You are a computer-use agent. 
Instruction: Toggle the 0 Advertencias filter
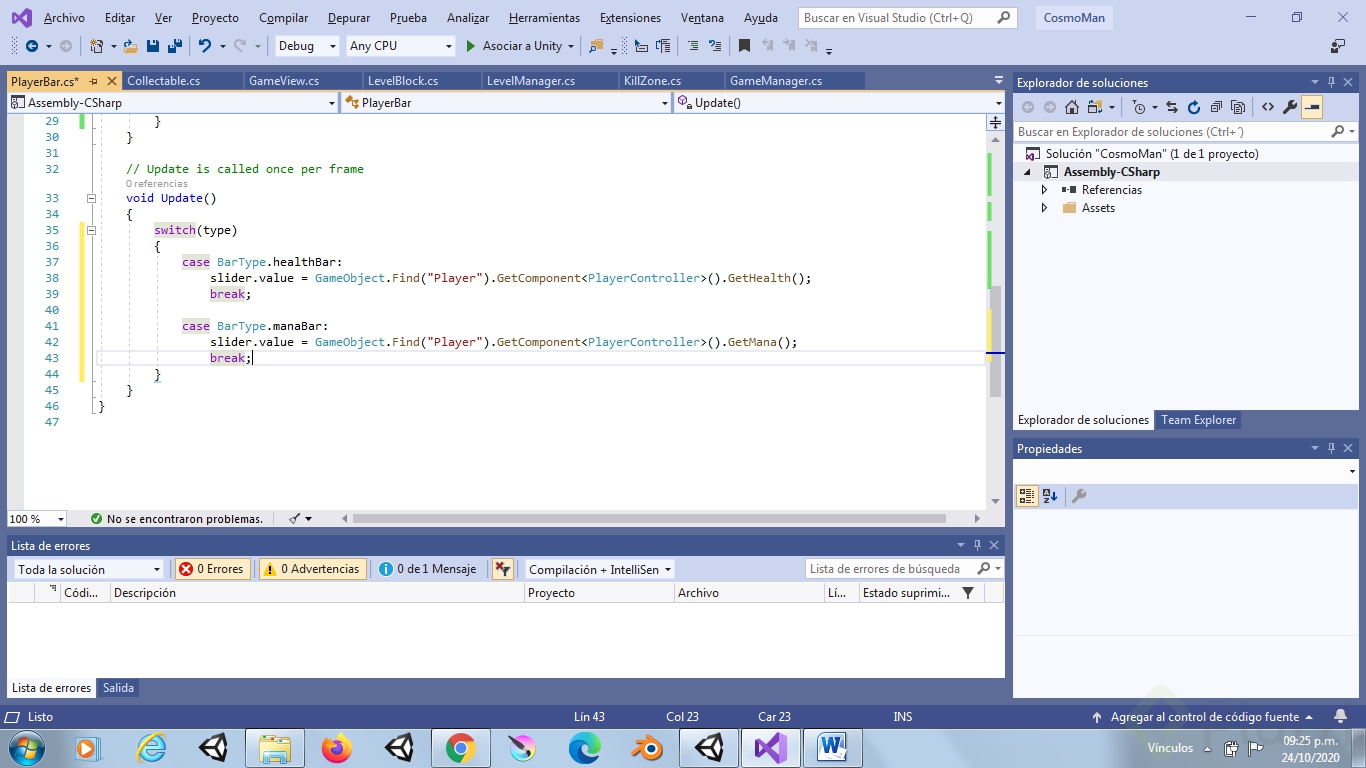coord(312,569)
